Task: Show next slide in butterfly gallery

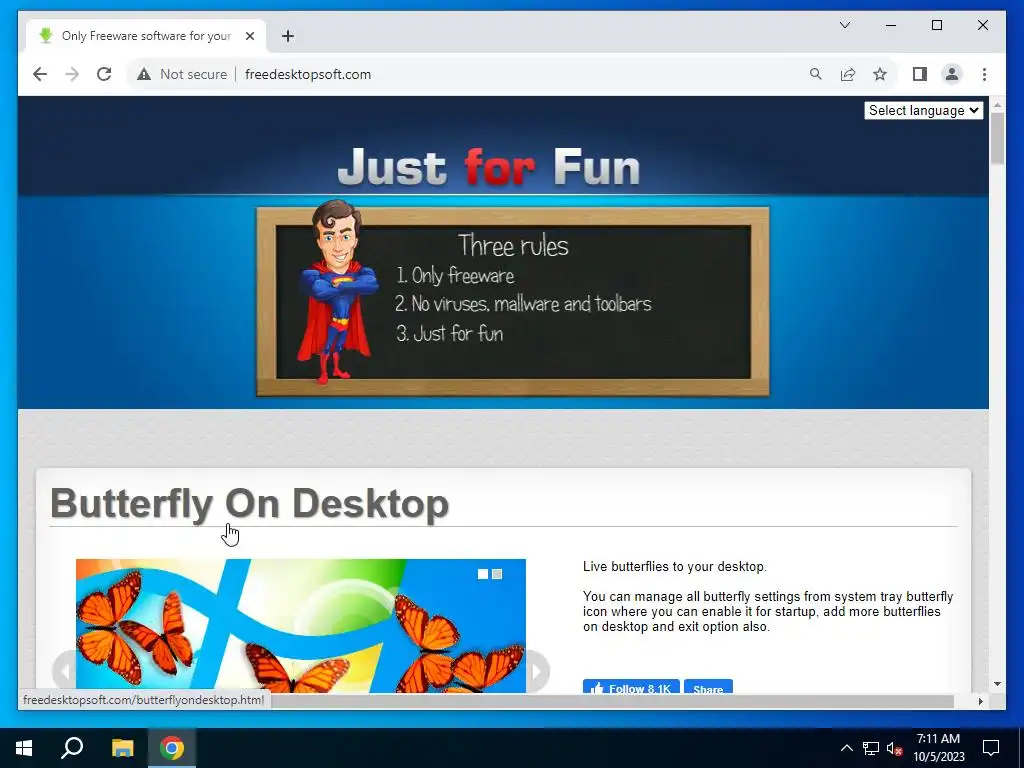Action: click(537, 671)
